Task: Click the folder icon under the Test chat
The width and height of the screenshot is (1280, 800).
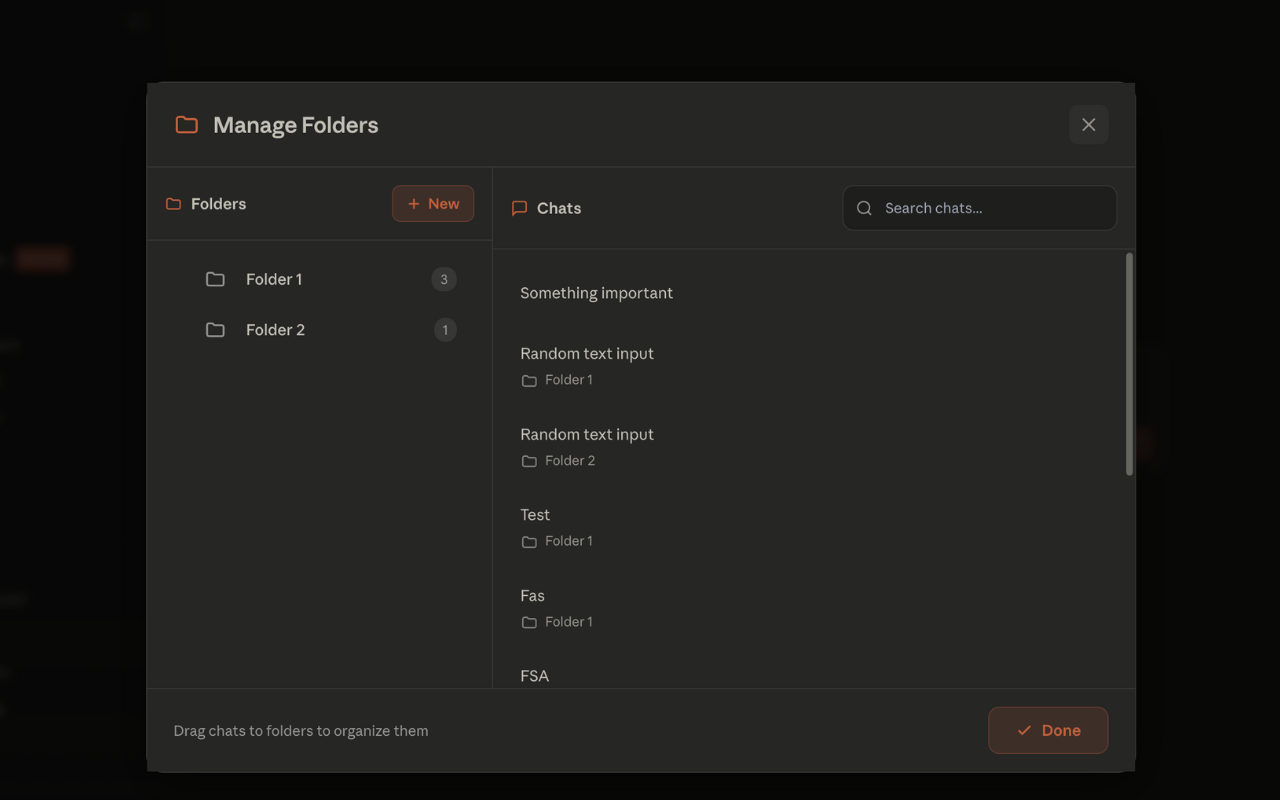Action: (529, 542)
